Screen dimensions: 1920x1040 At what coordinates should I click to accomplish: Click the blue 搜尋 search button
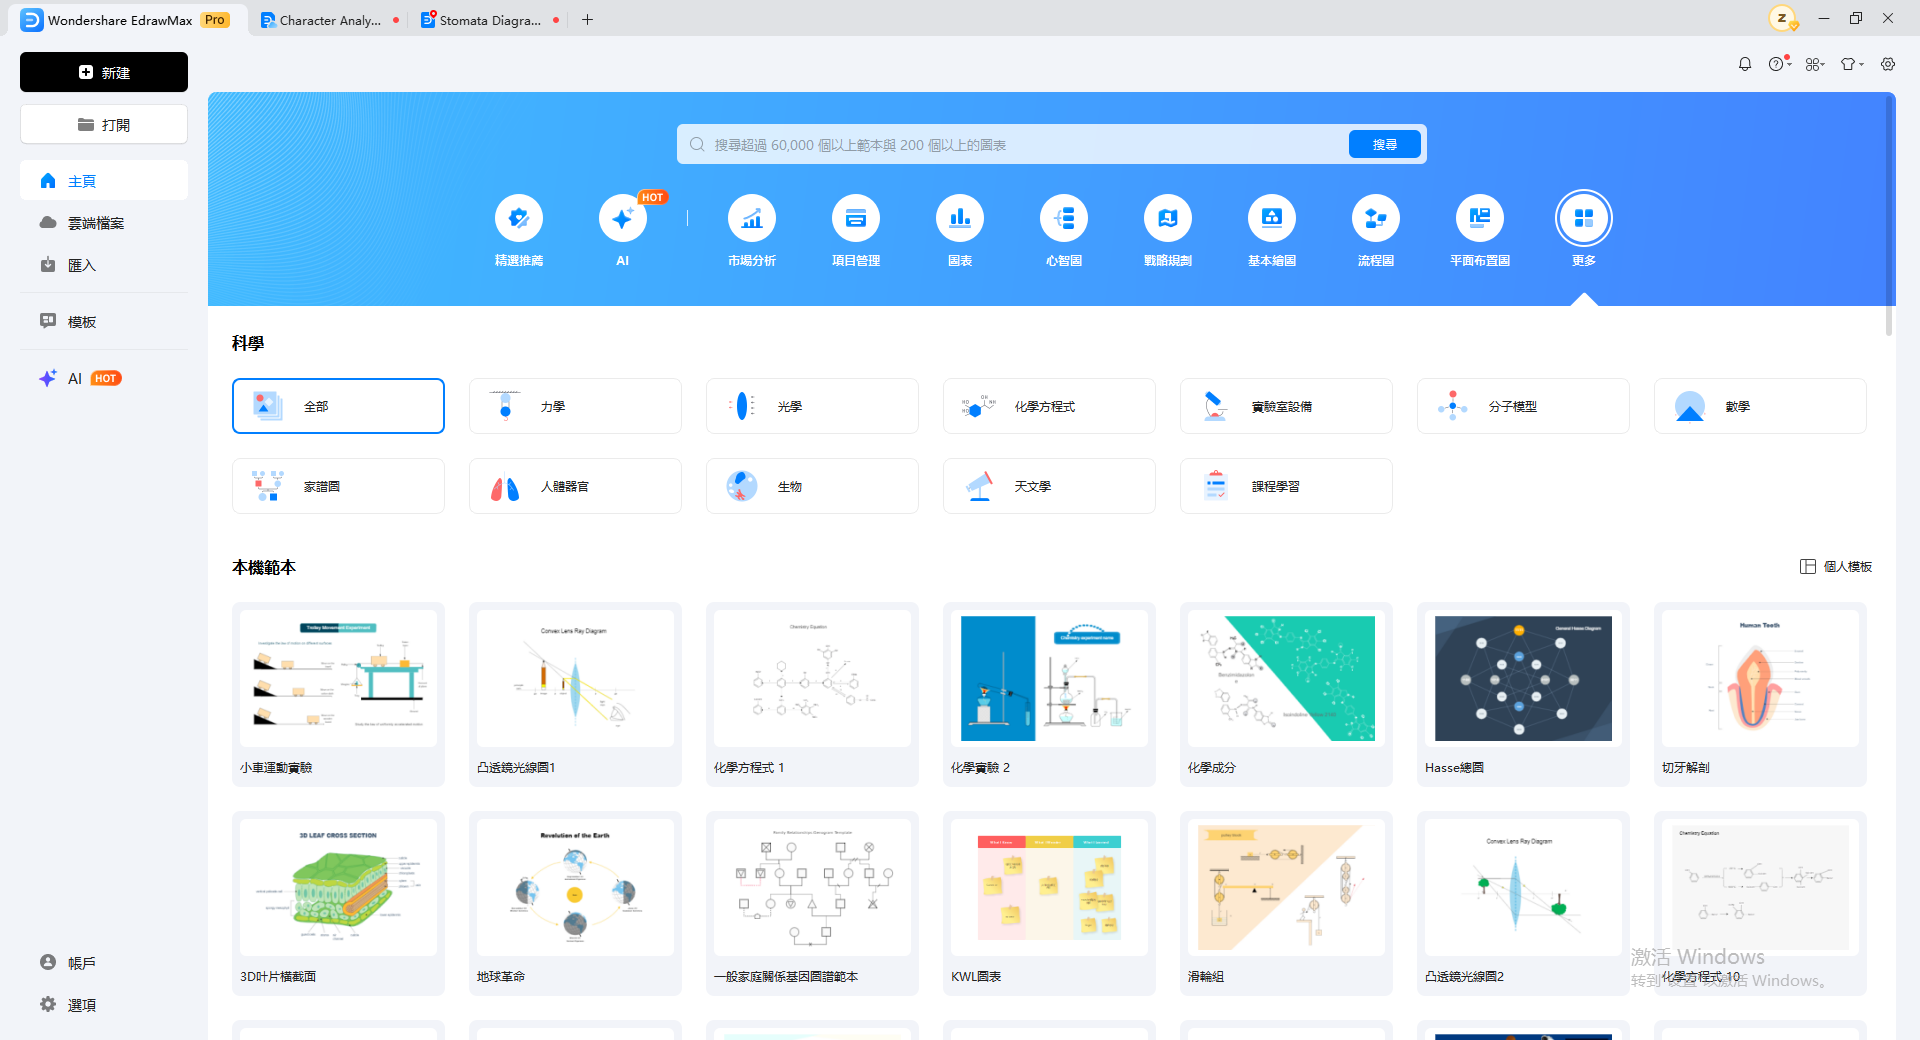coord(1385,144)
